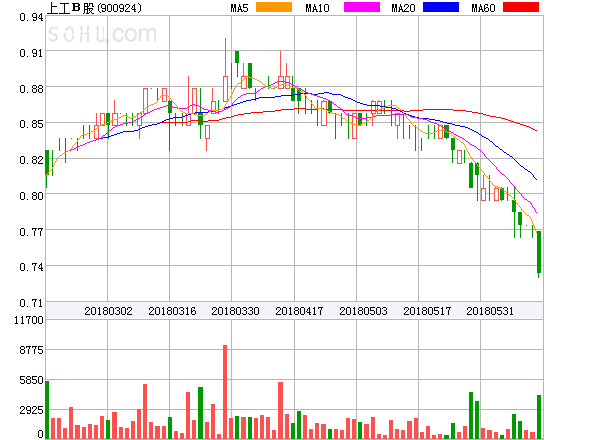This screenshot has width=600, height=440.
Task: Click the 0.88 price axis label
Action: 31,89
